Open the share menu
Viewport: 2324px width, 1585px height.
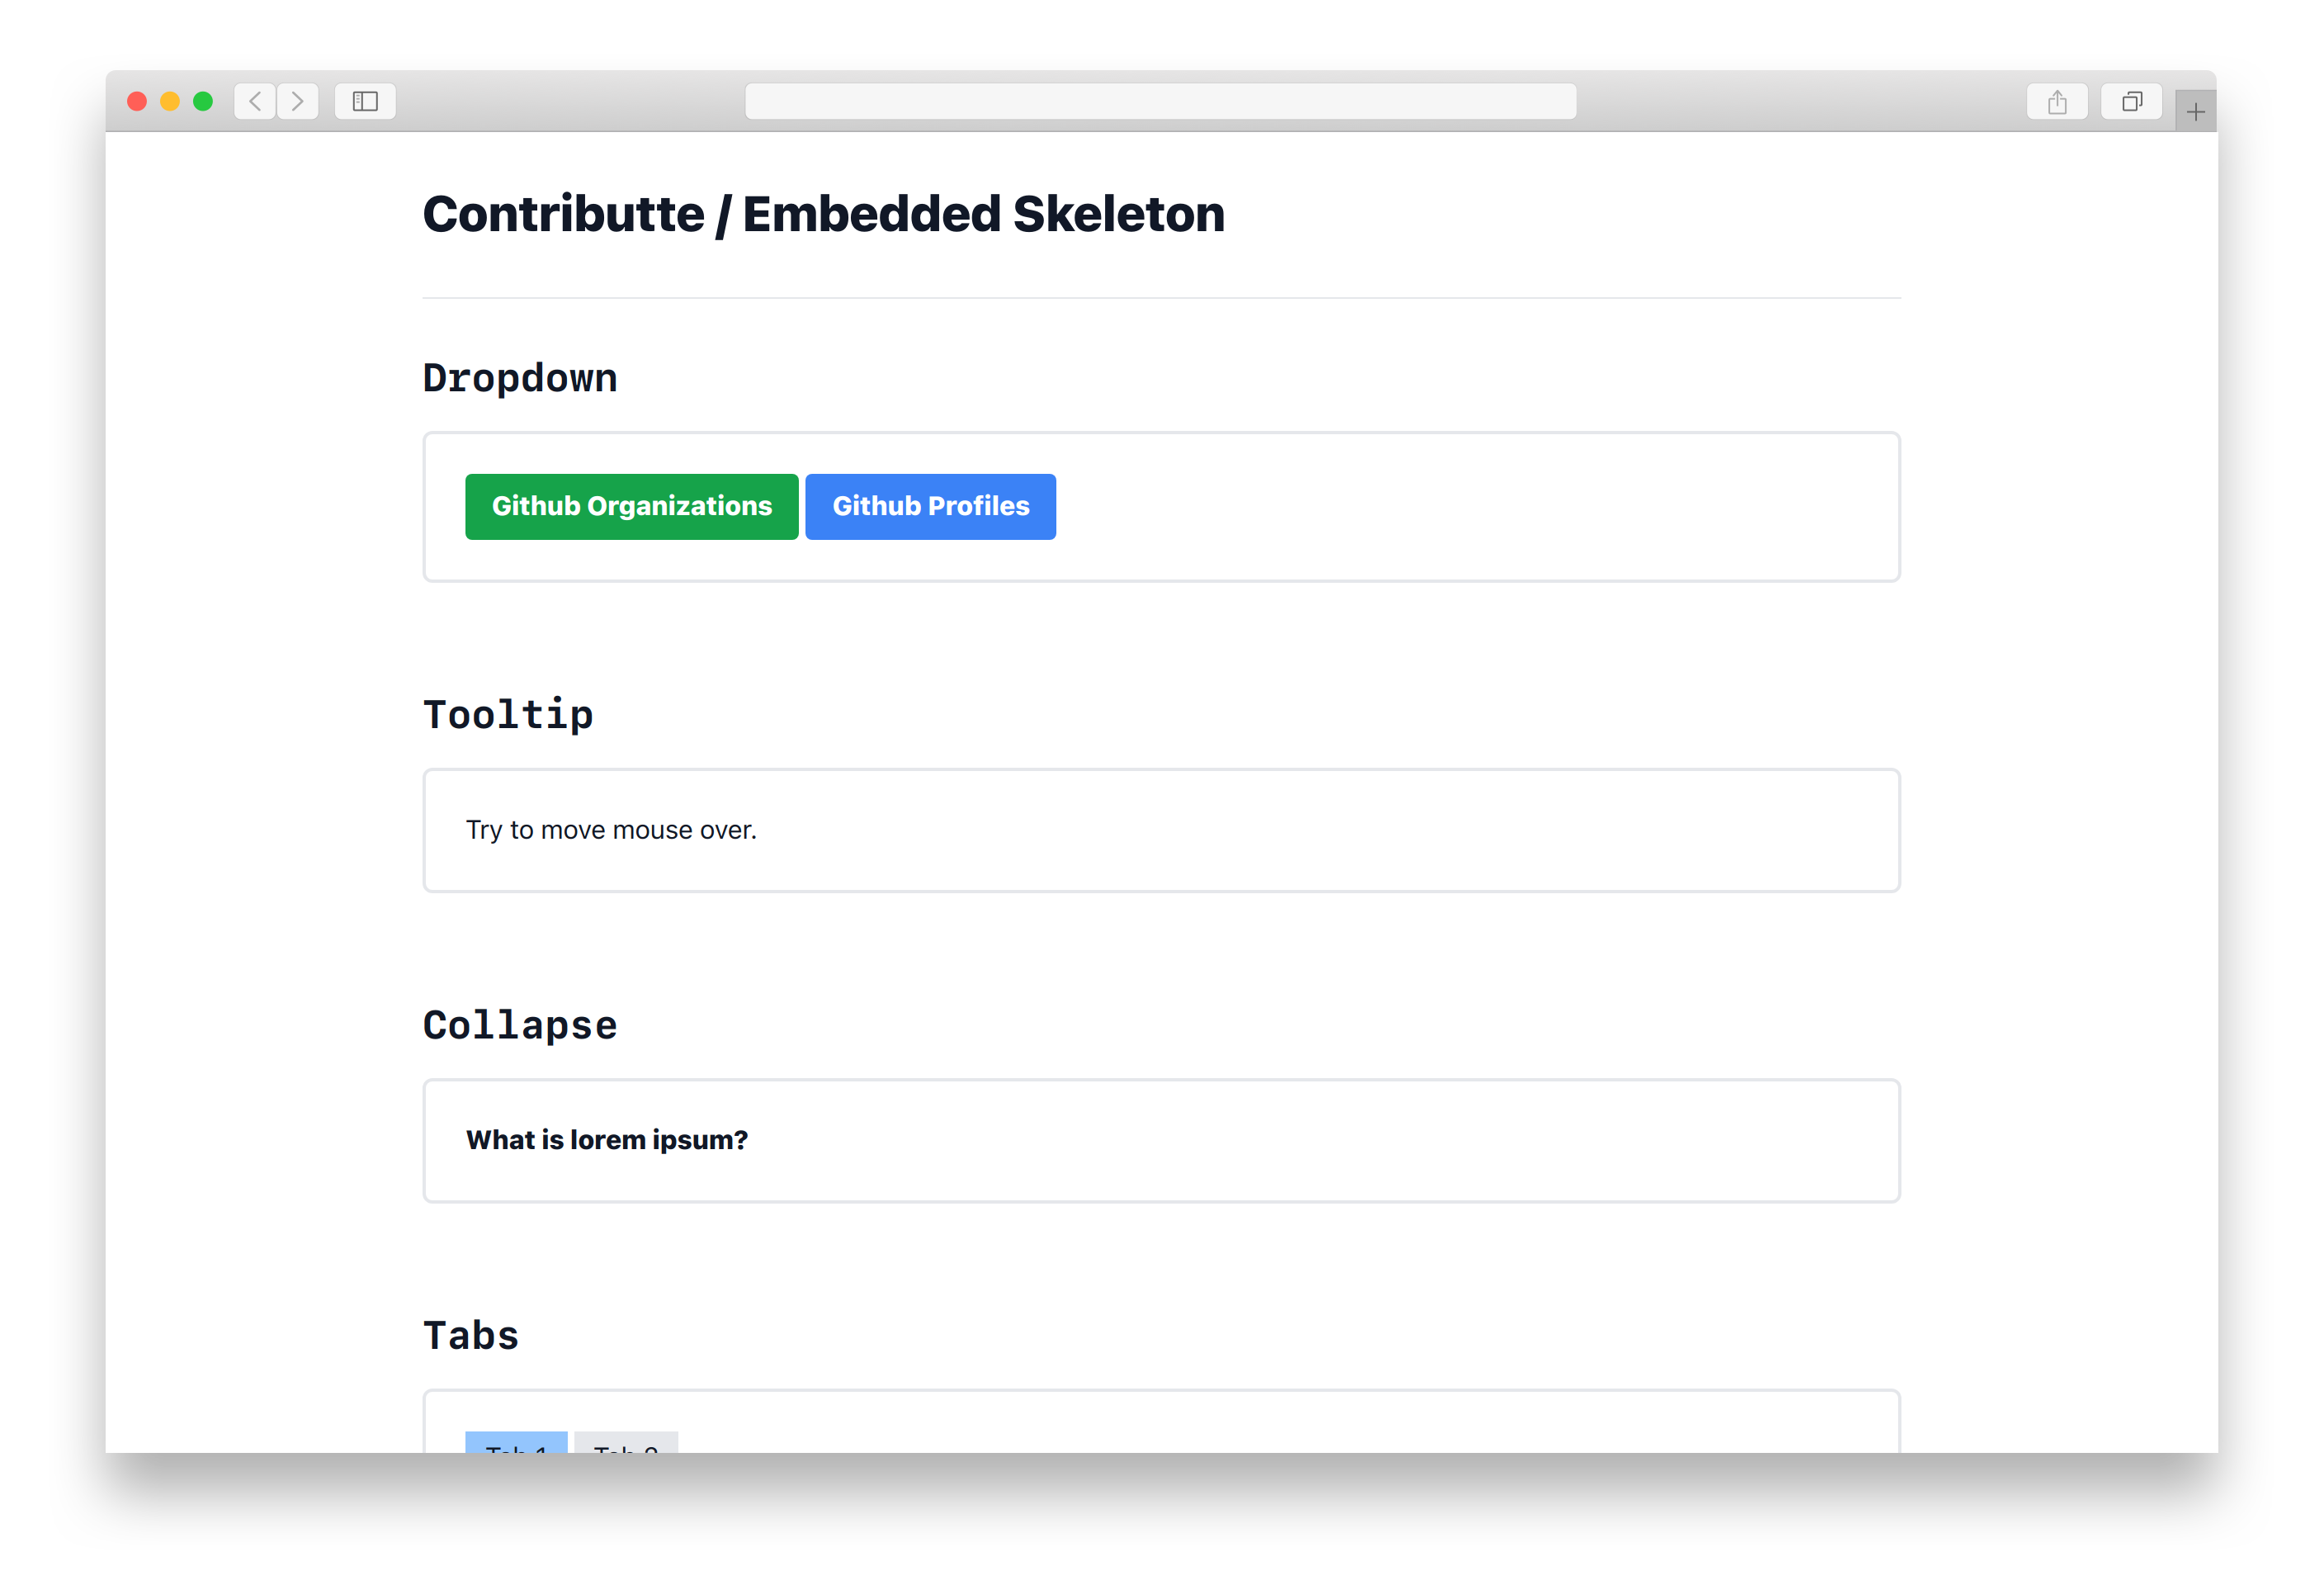[2056, 102]
